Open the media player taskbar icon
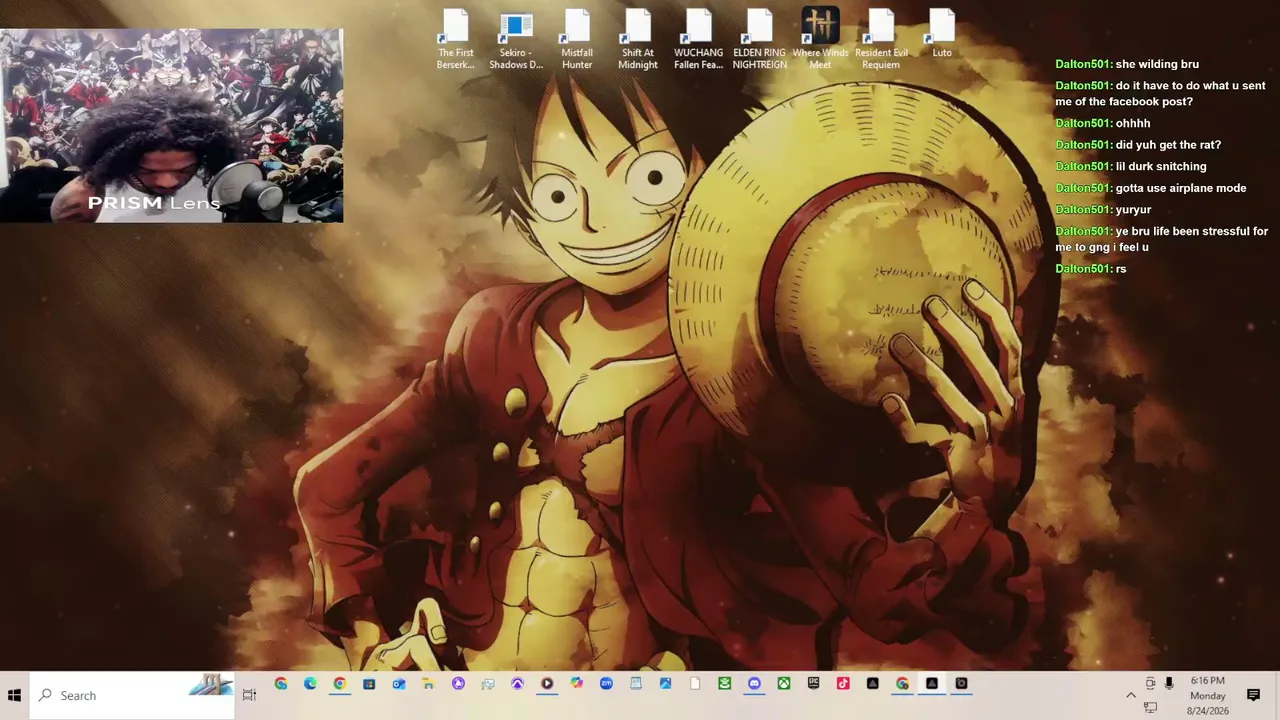Screen dimensions: 1280x720 coord(547,684)
